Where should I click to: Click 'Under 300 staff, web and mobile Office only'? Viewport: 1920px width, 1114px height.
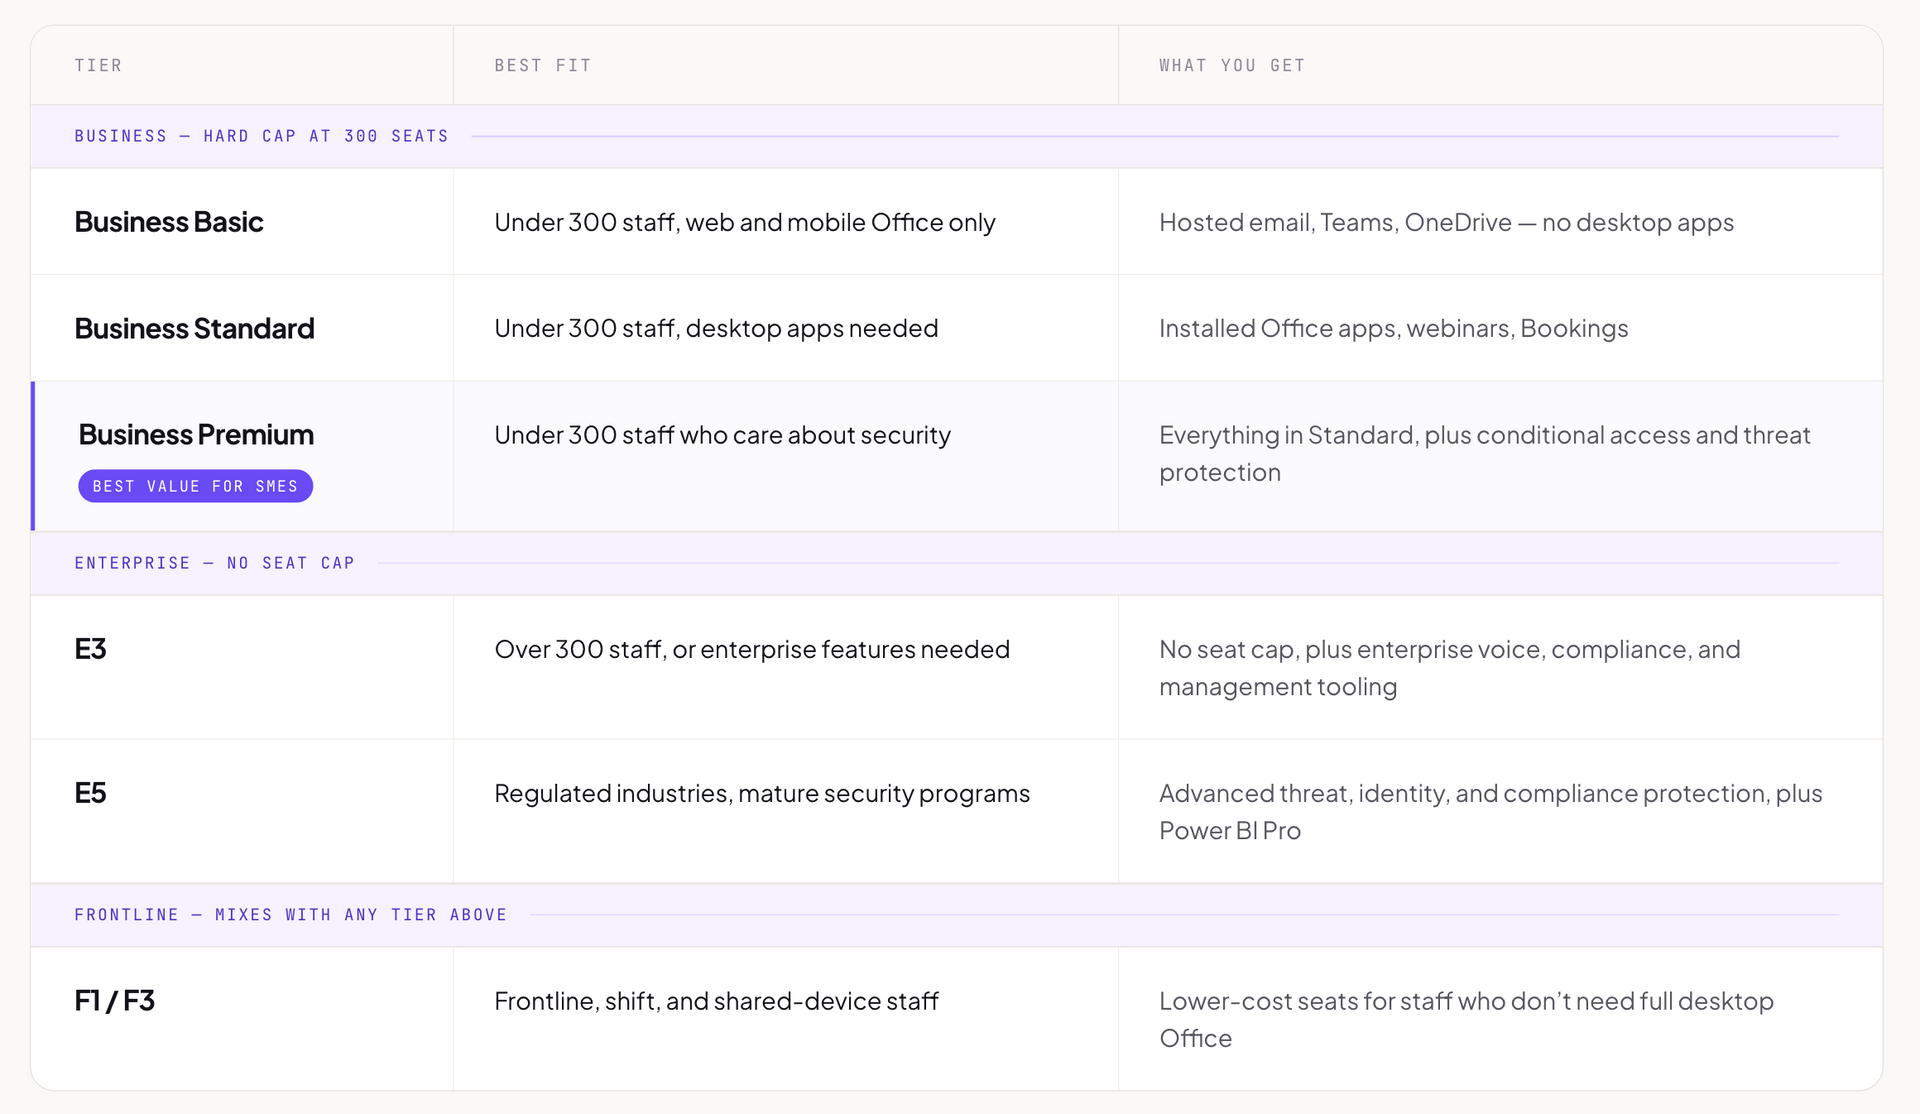[745, 222]
